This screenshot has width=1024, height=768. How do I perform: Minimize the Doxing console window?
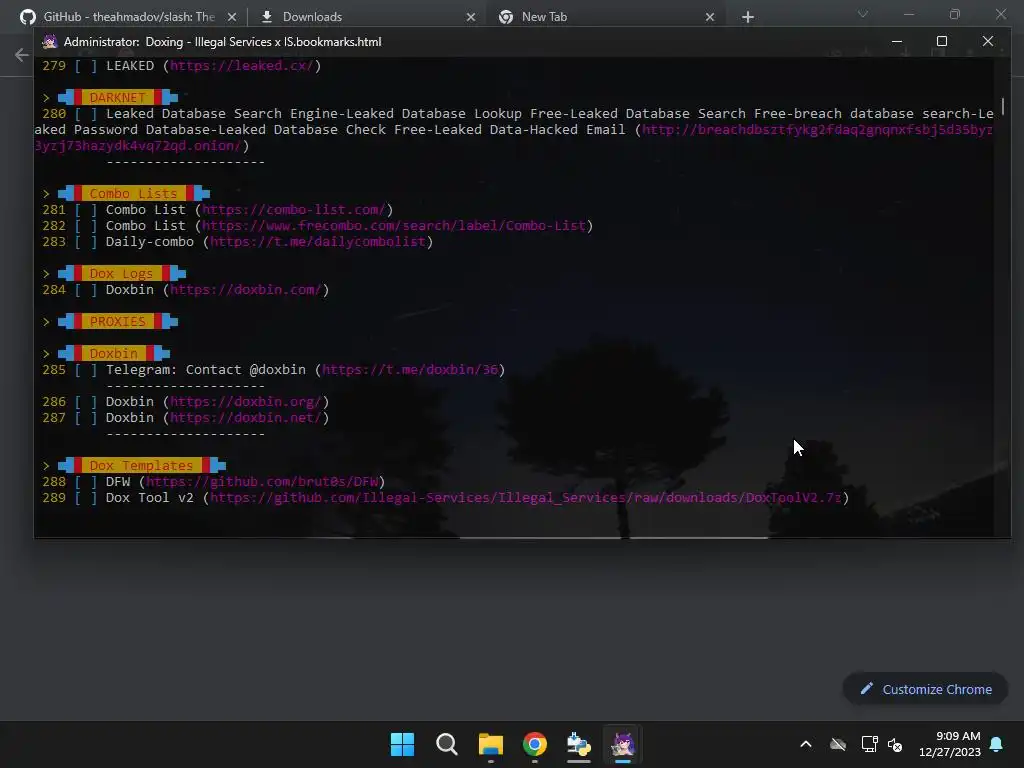pos(897,41)
